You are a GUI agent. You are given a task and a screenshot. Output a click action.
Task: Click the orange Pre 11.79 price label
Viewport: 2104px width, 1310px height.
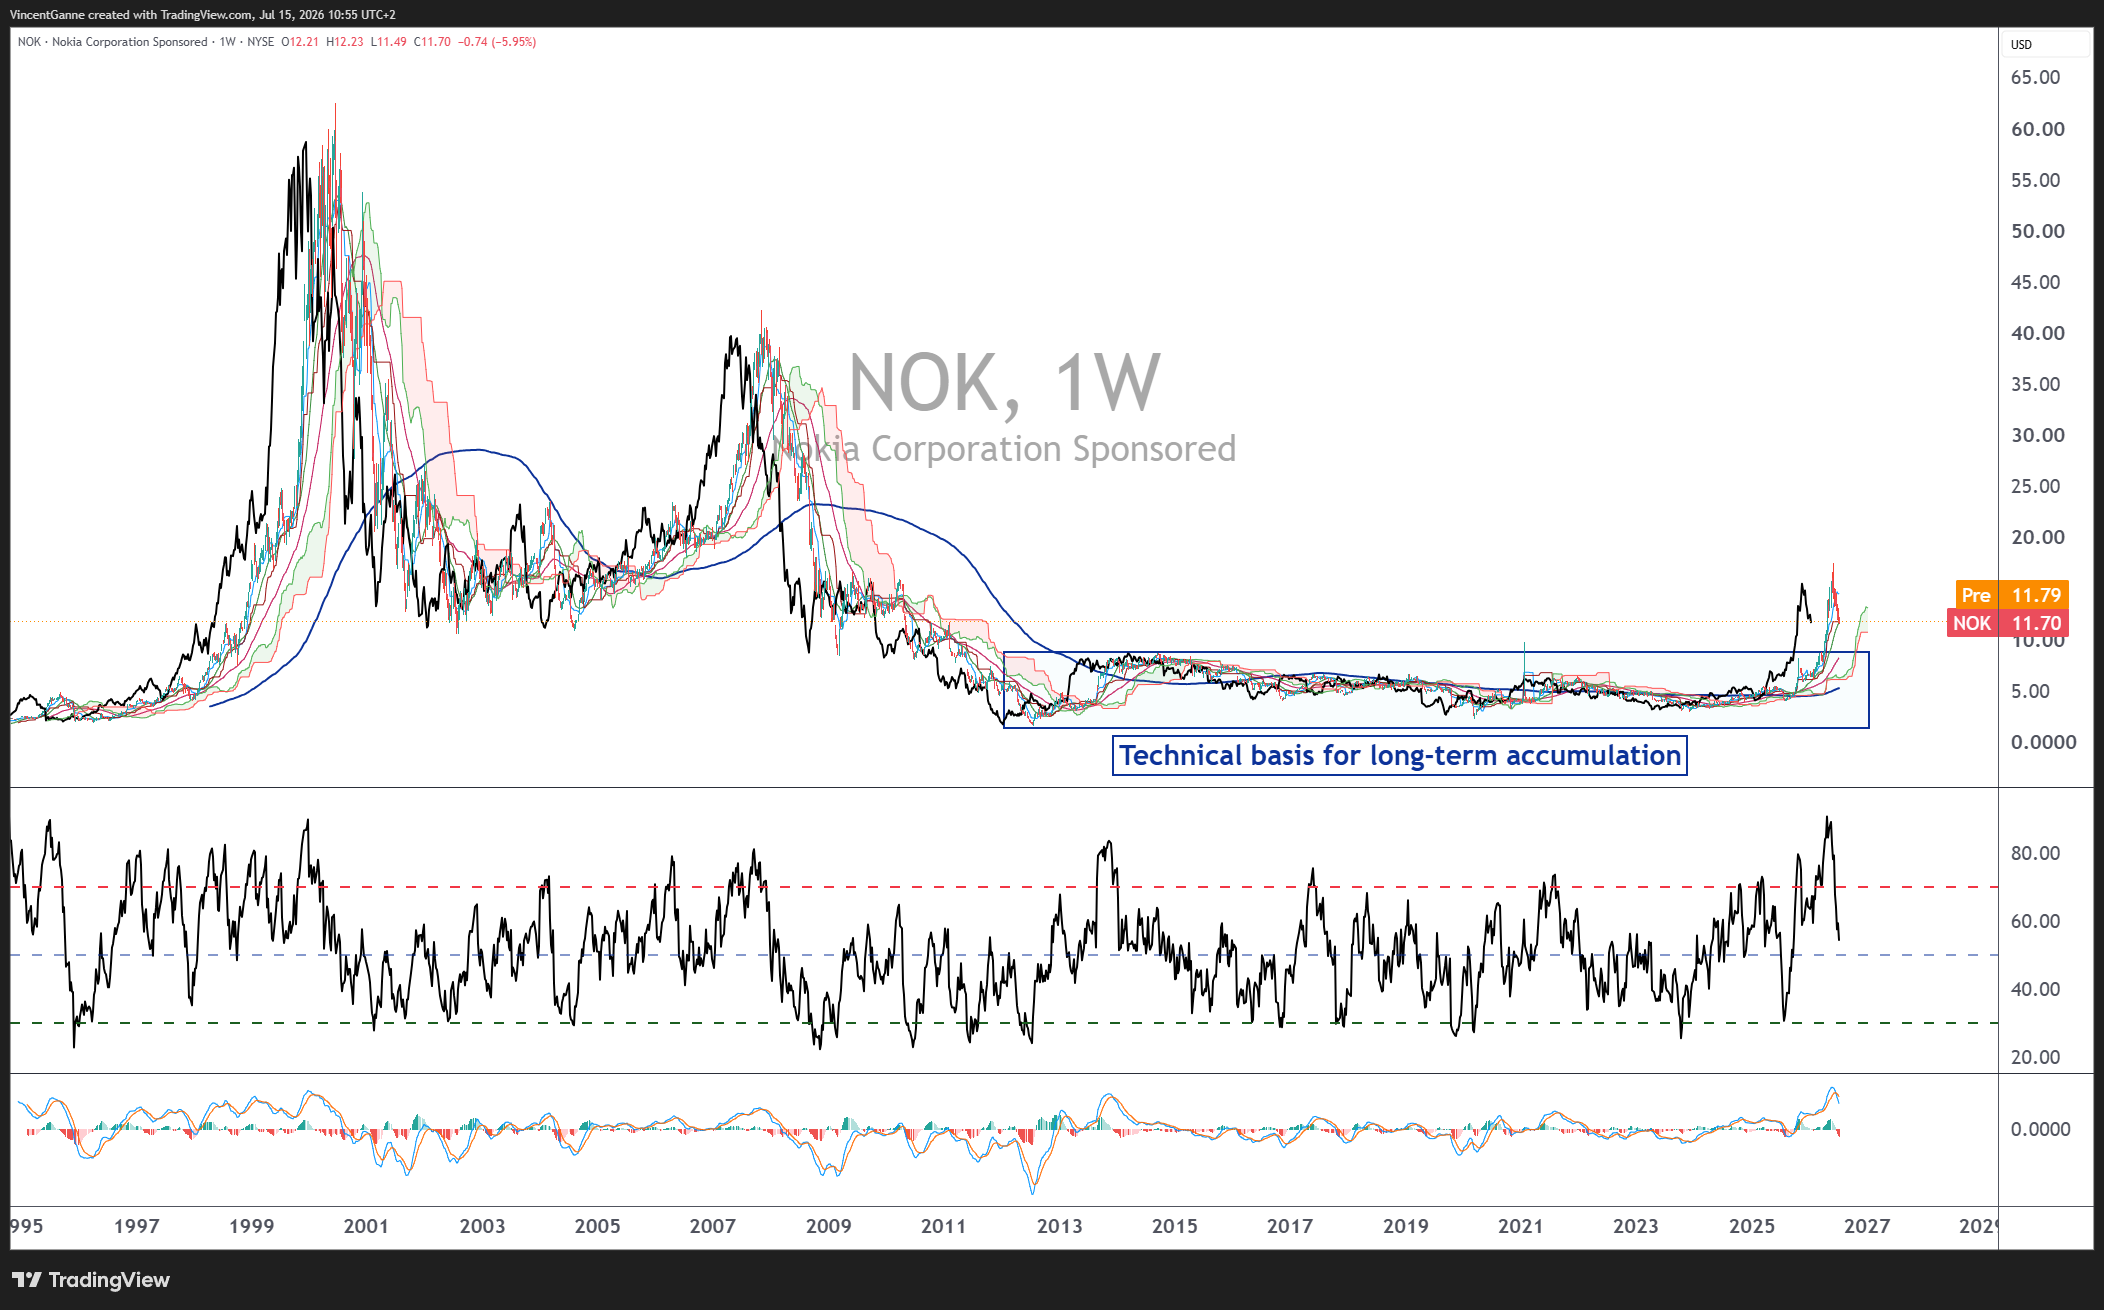point(2011,595)
